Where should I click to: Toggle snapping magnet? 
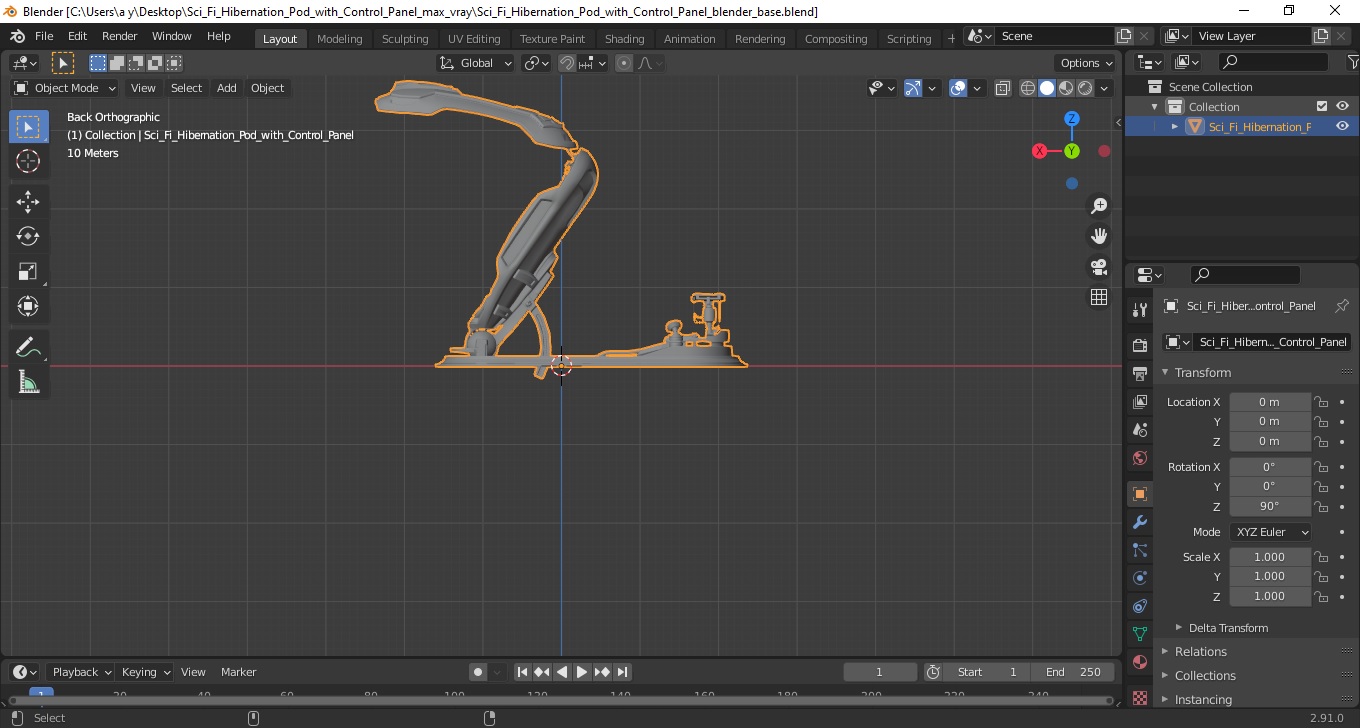click(567, 63)
